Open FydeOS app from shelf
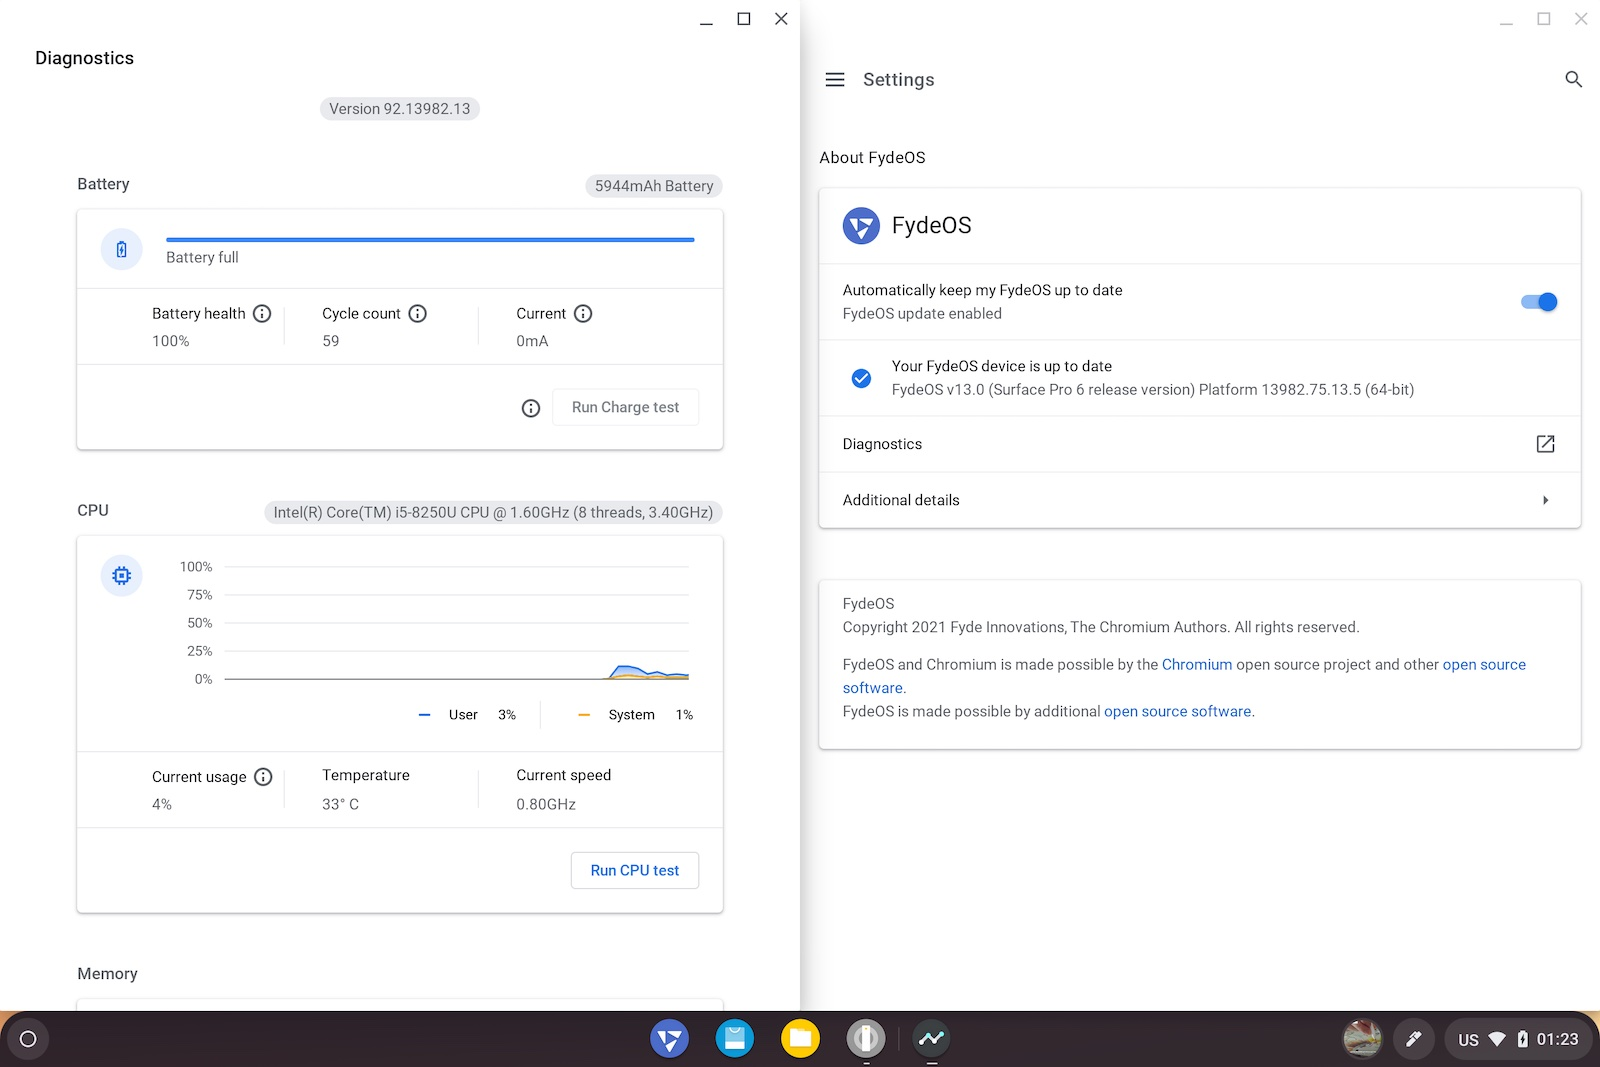The image size is (1600, 1067). [670, 1039]
